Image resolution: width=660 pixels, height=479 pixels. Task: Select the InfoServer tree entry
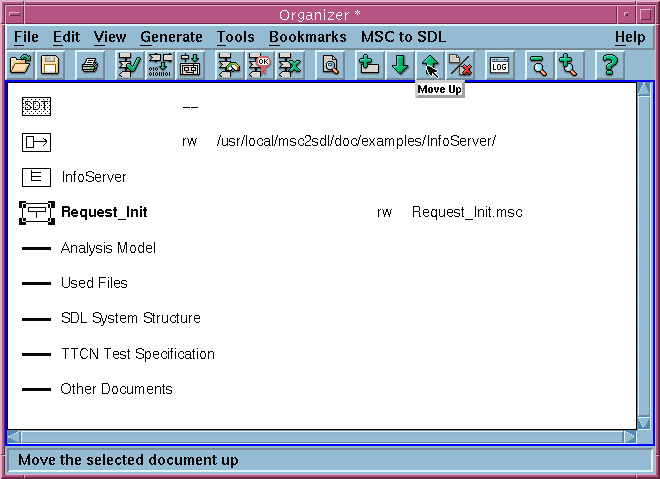point(94,177)
